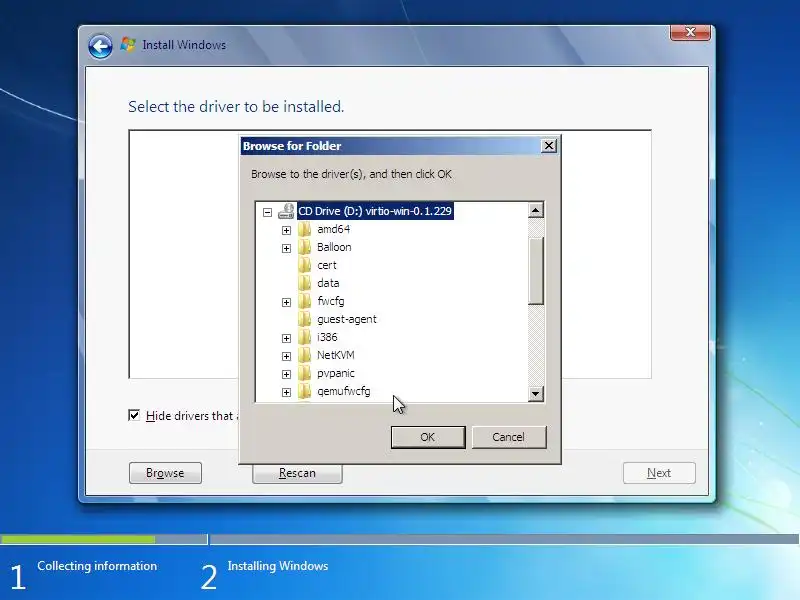Select the 'guest-agent' folder name
This screenshot has width=800, height=600.
tap(347, 319)
